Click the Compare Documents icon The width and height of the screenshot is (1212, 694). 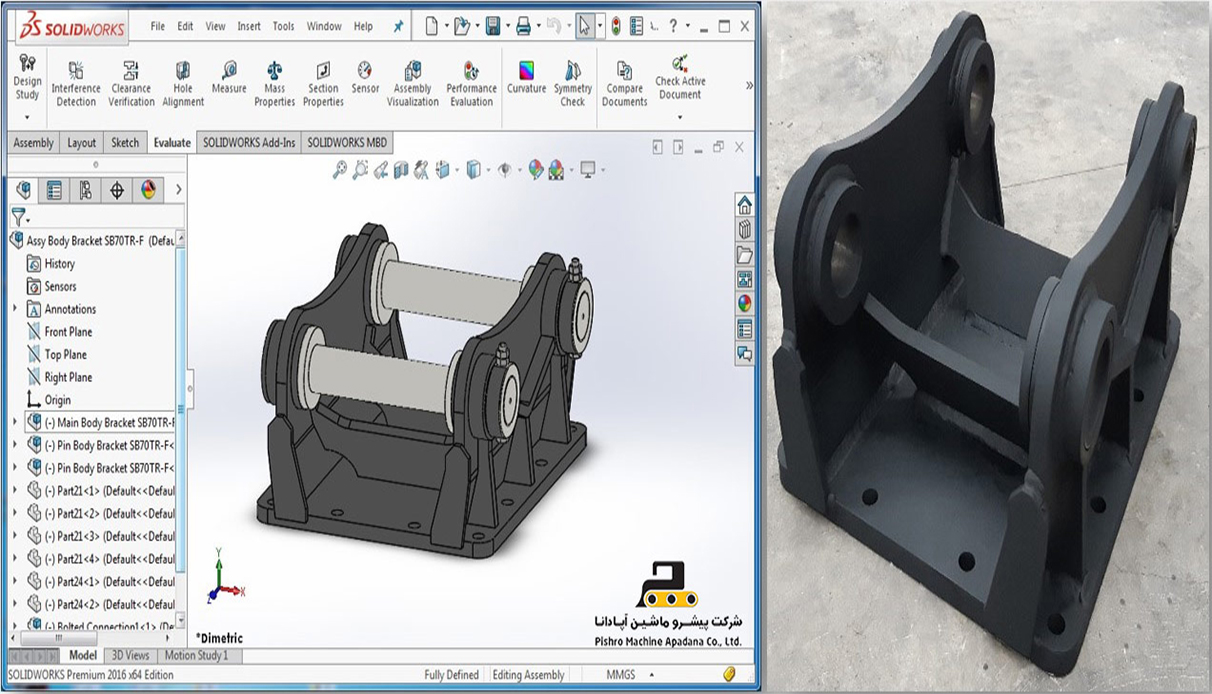[x=624, y=81]
